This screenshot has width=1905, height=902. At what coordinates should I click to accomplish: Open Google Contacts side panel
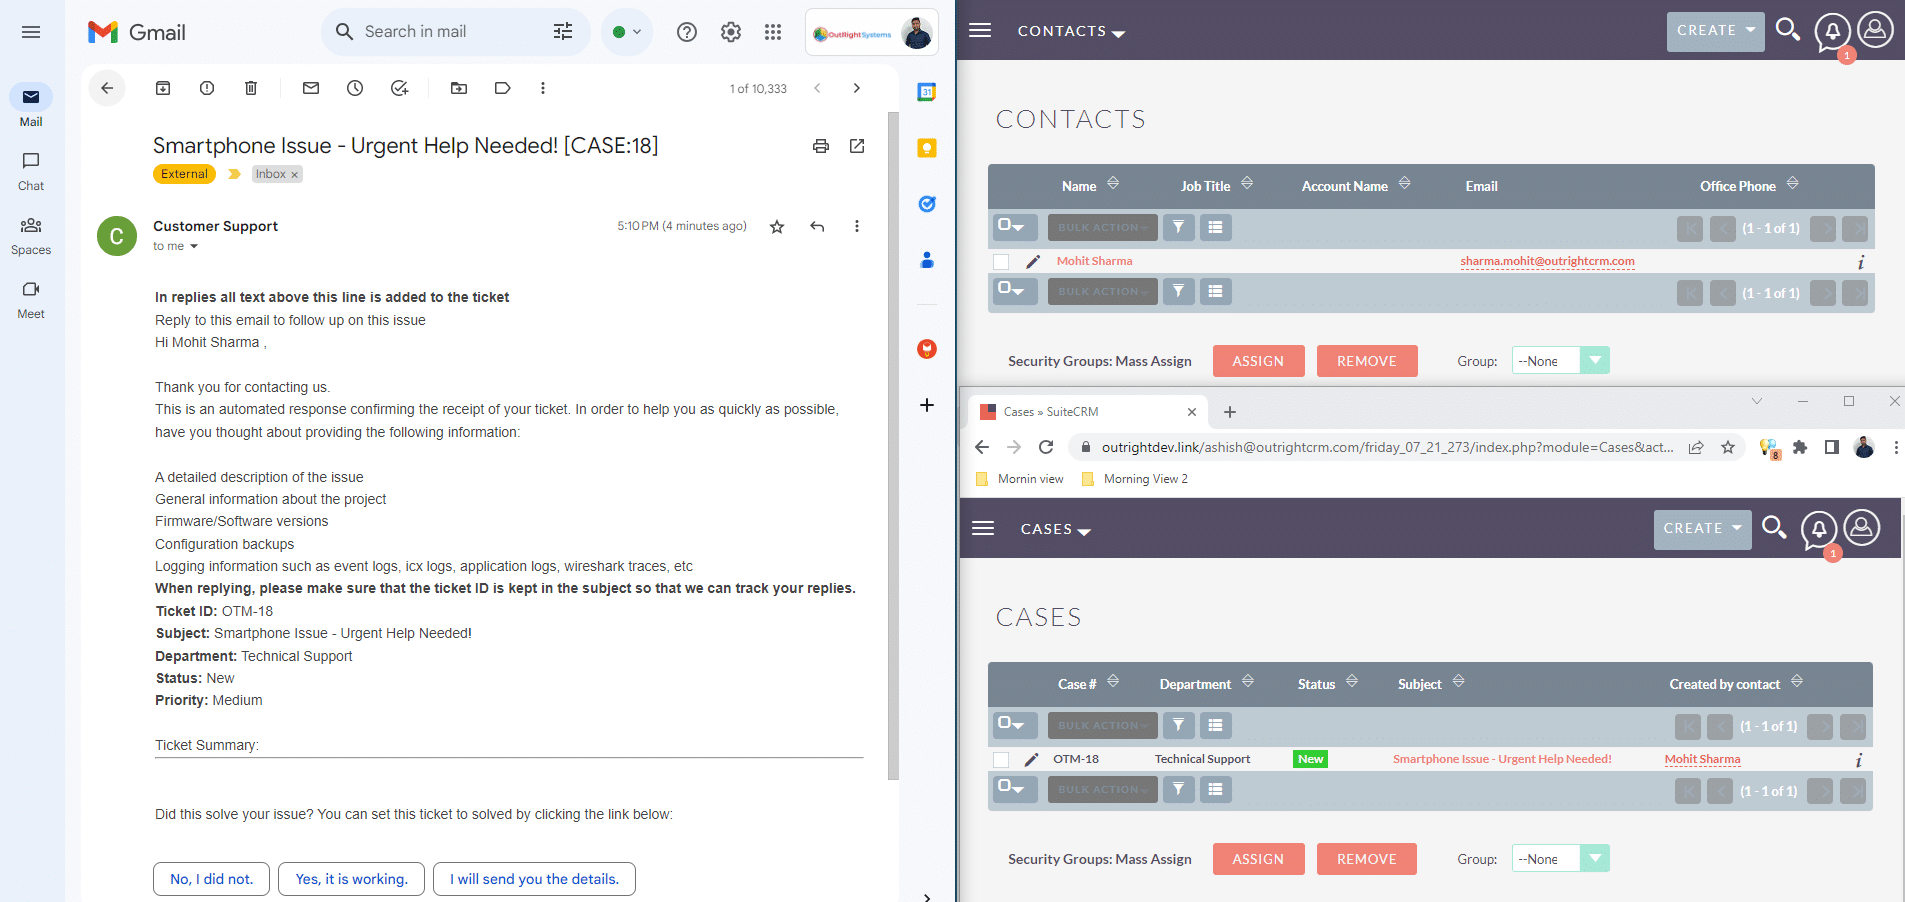pyautogui.click(x=927, y=260)
